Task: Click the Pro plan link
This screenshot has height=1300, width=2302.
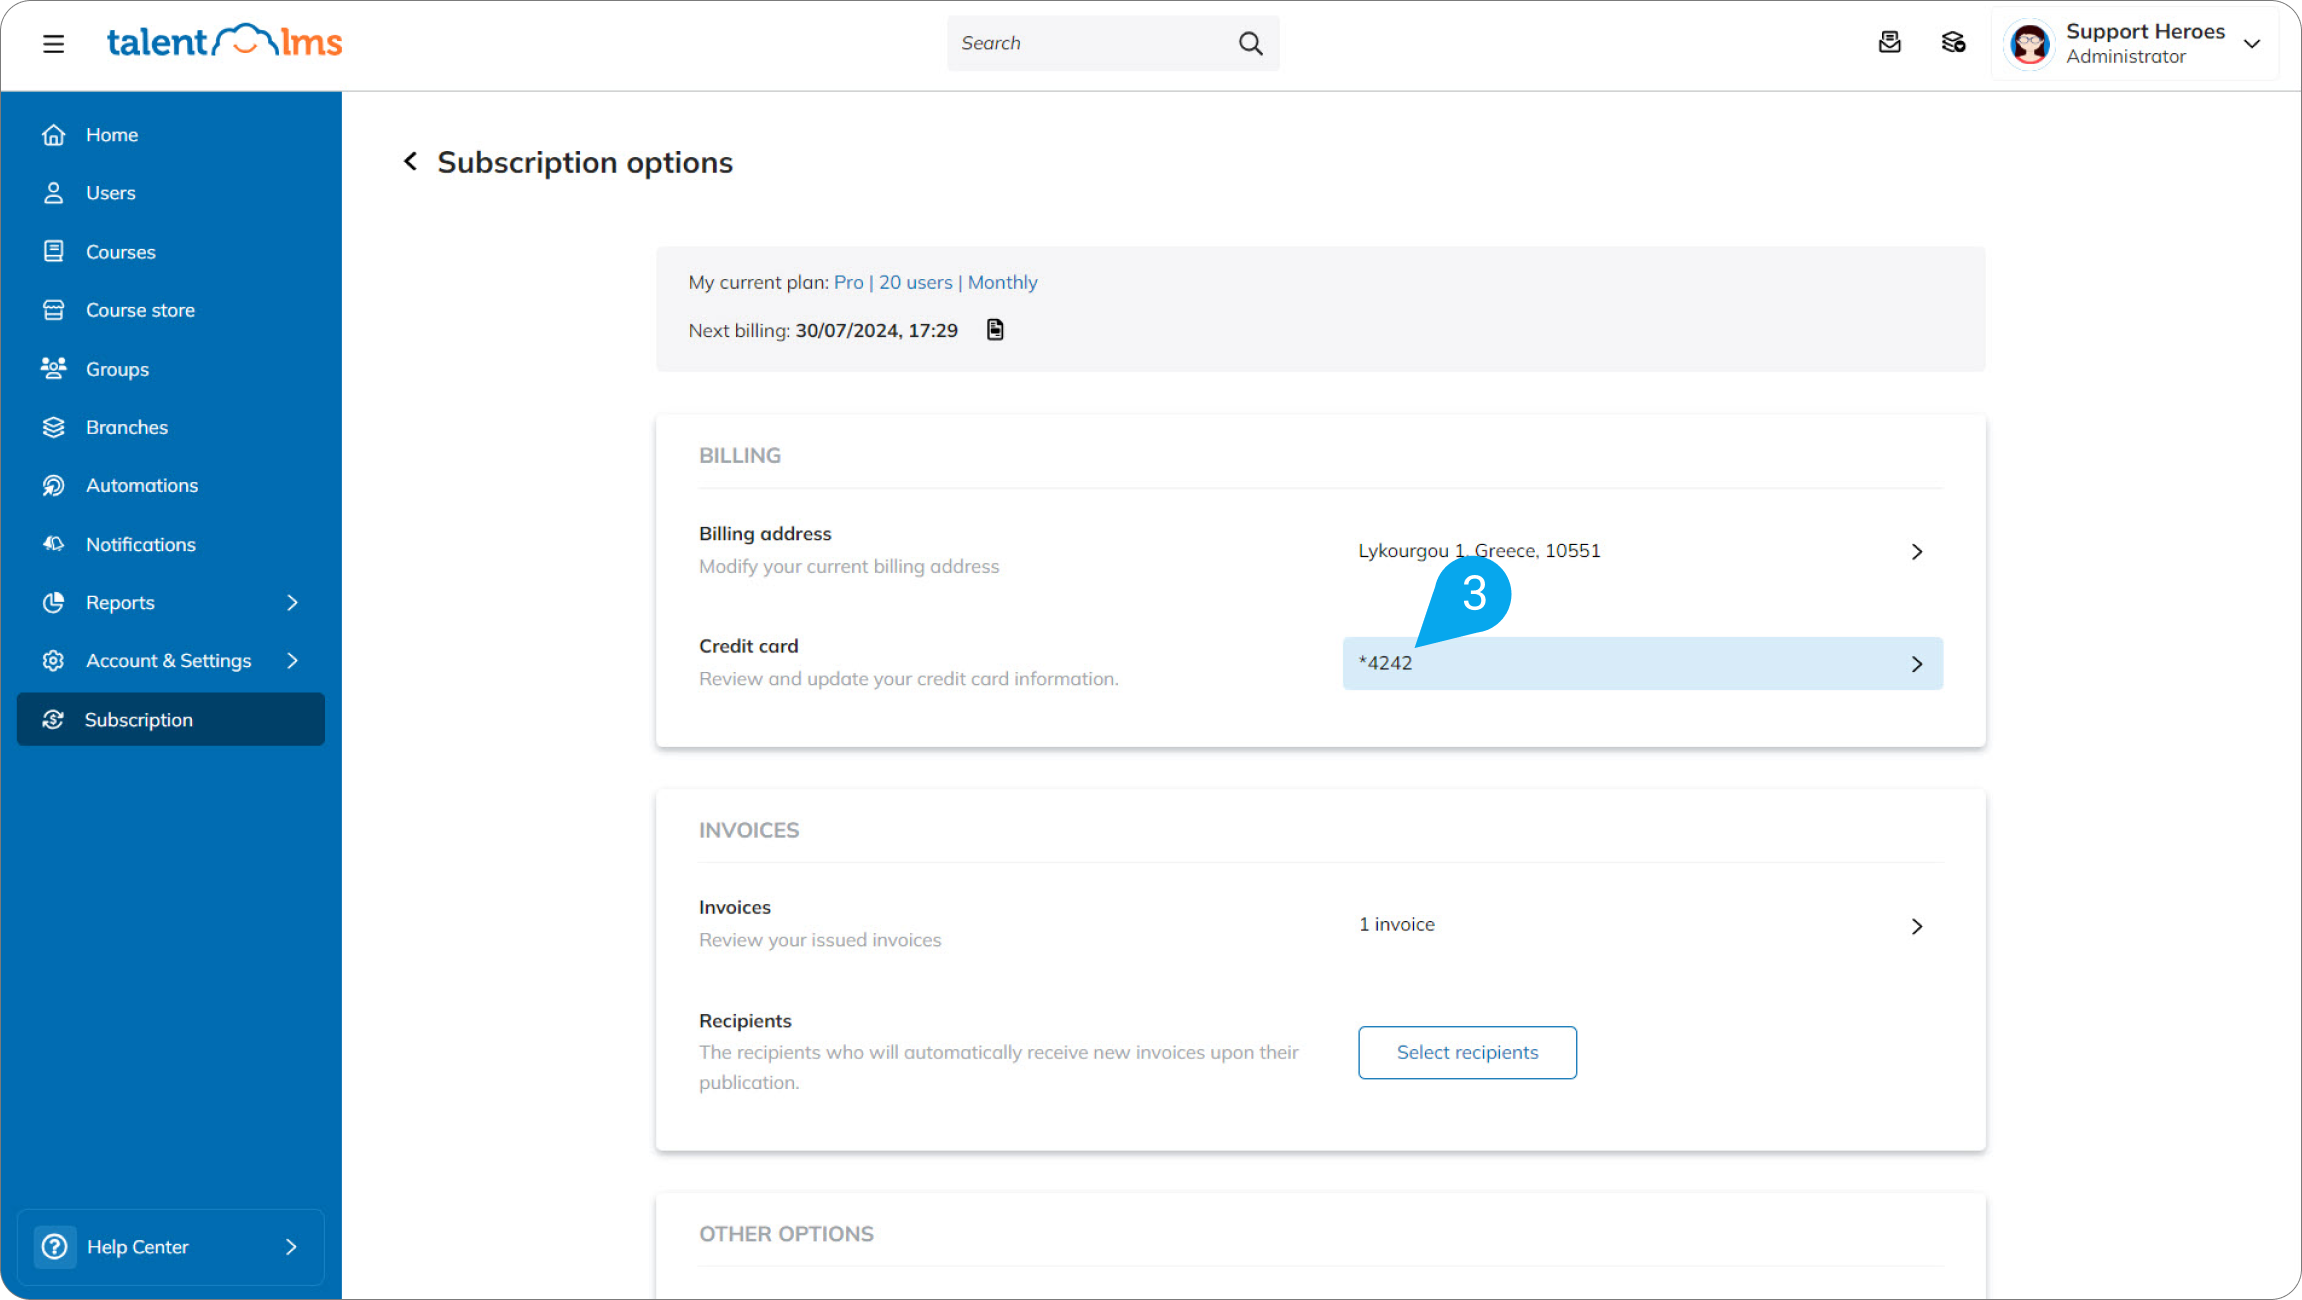Action: 848,282
